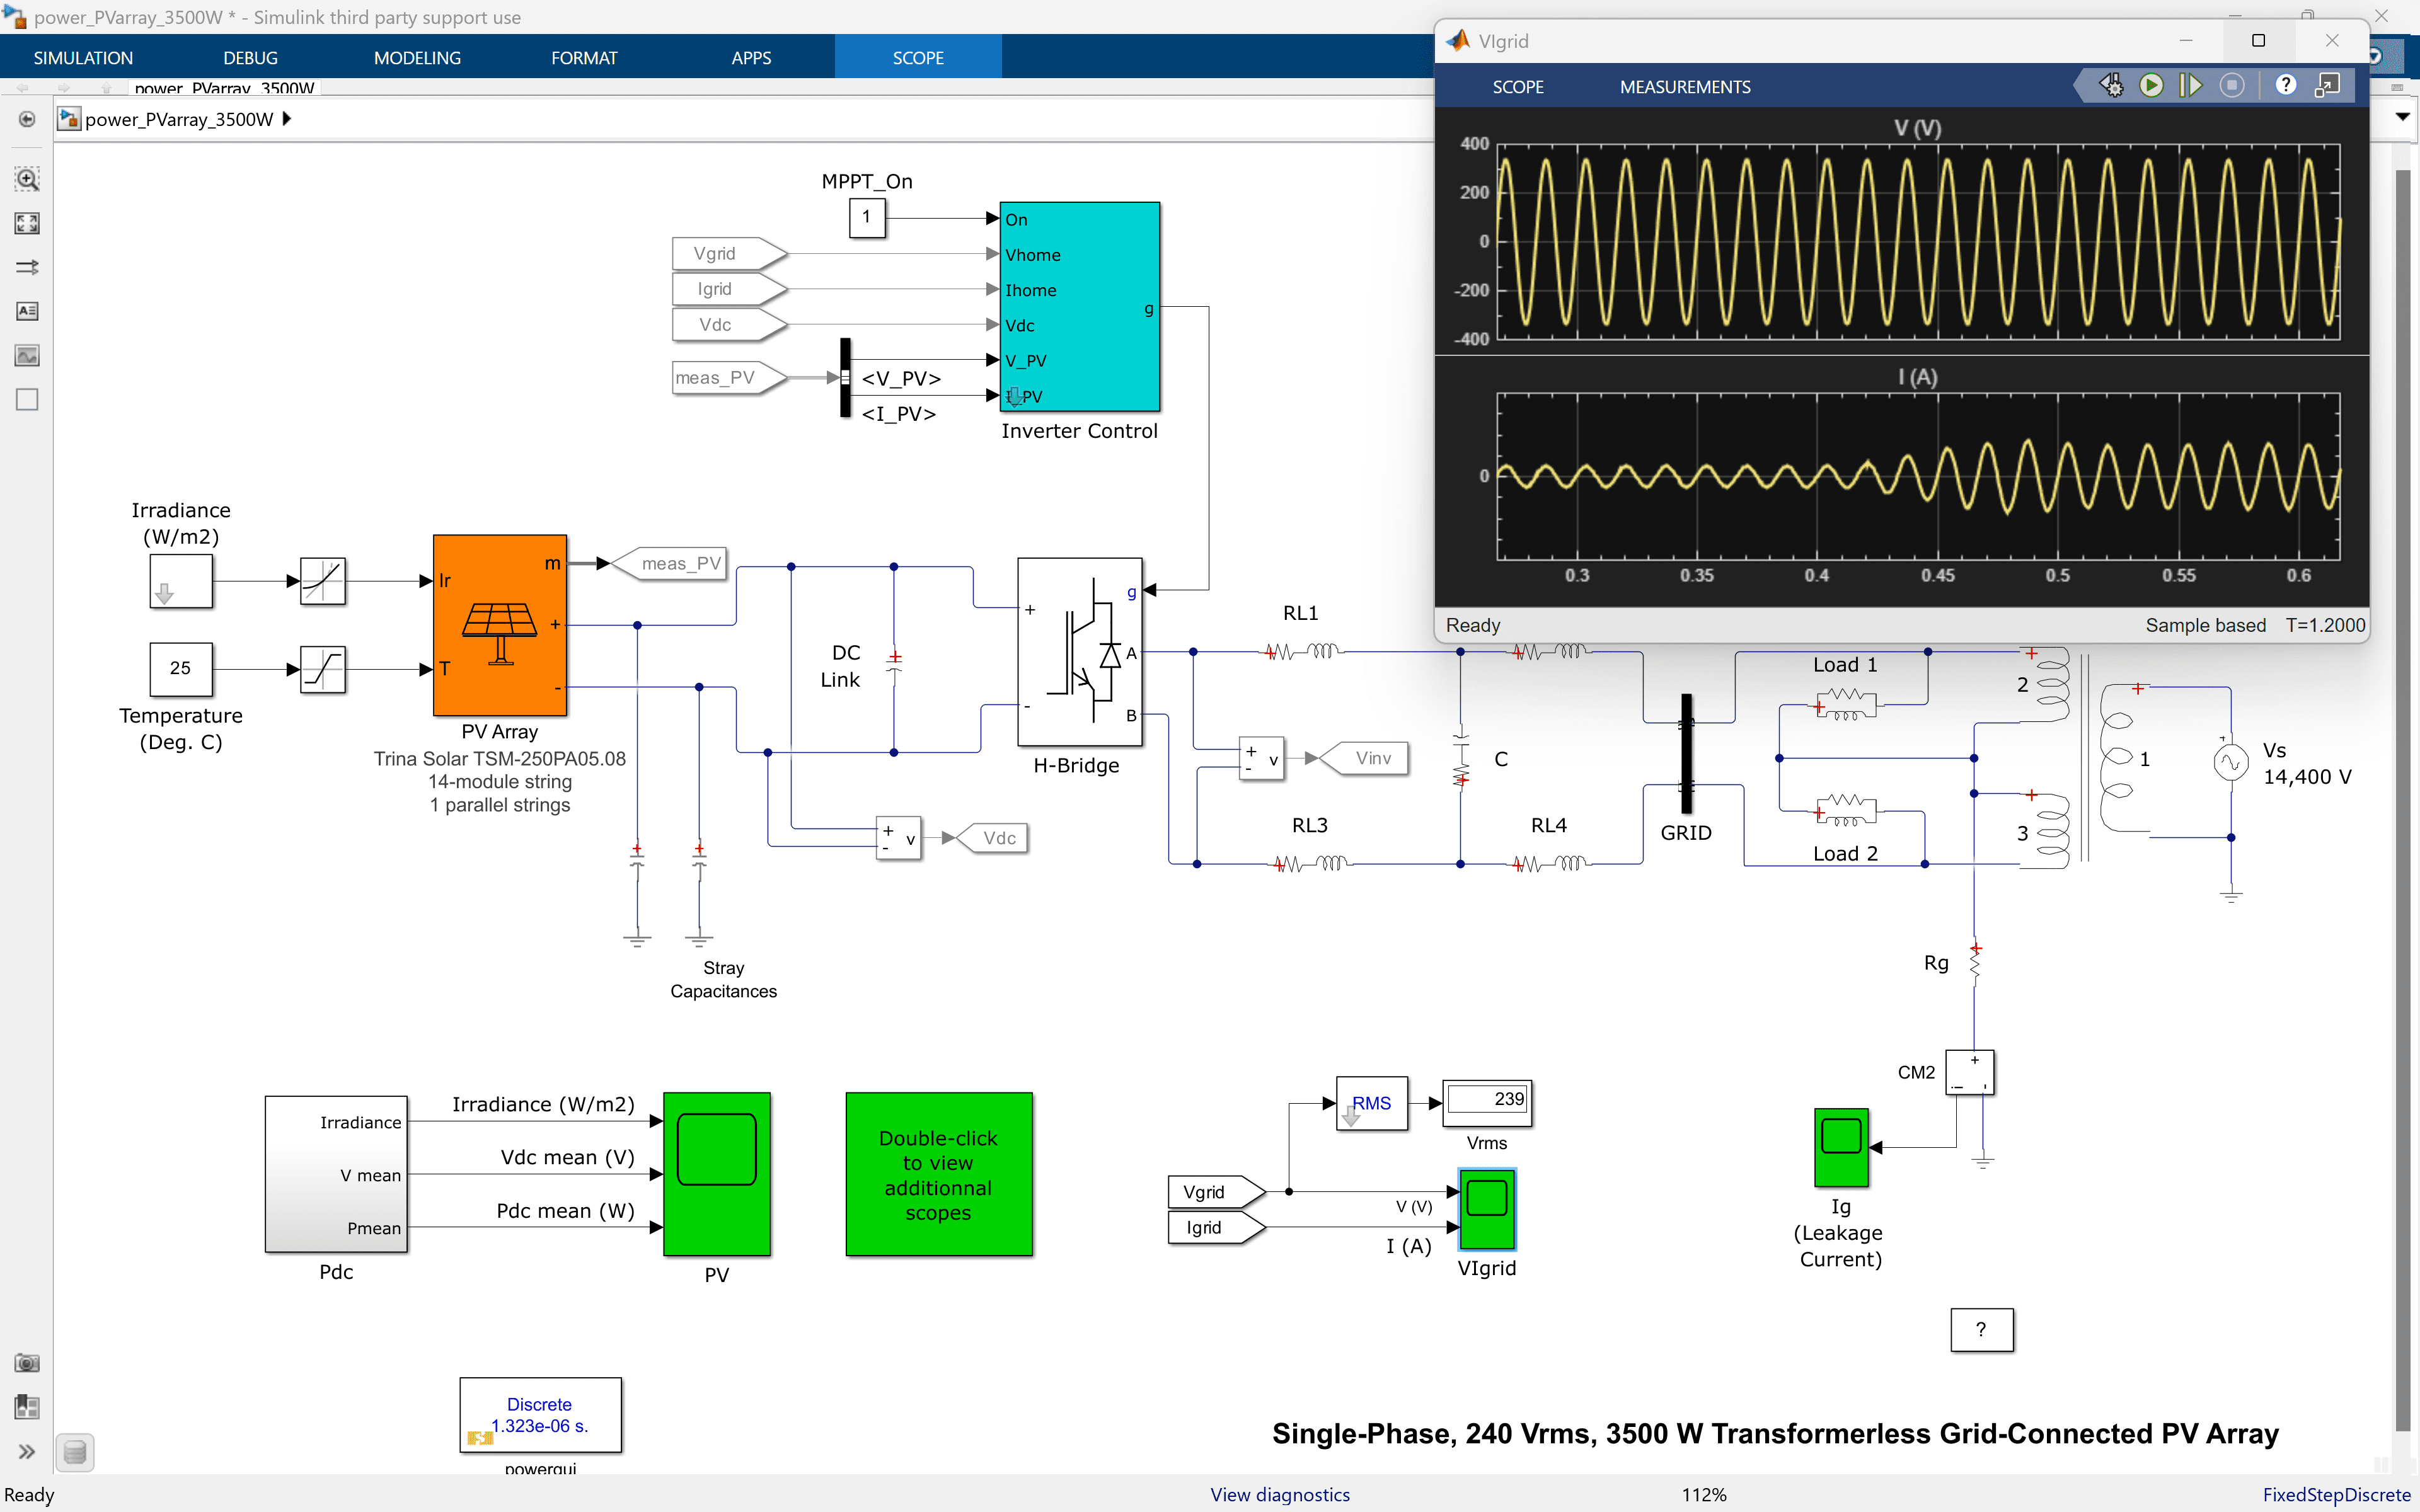This screenshot has height=1512, width=2420.
Task: Select the Zoom In tool in palette
Action: (27, 179)
